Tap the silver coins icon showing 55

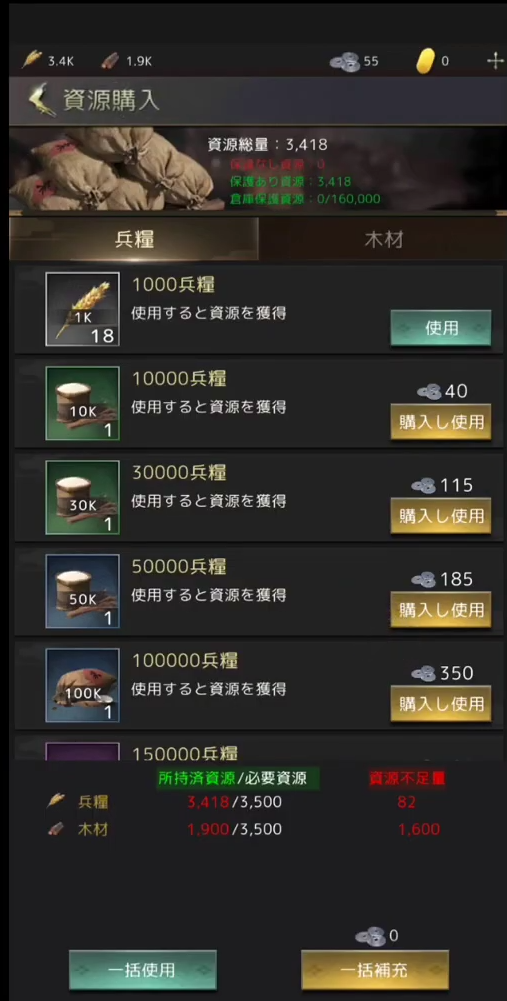pyautogui.click(x=345, y=61)
